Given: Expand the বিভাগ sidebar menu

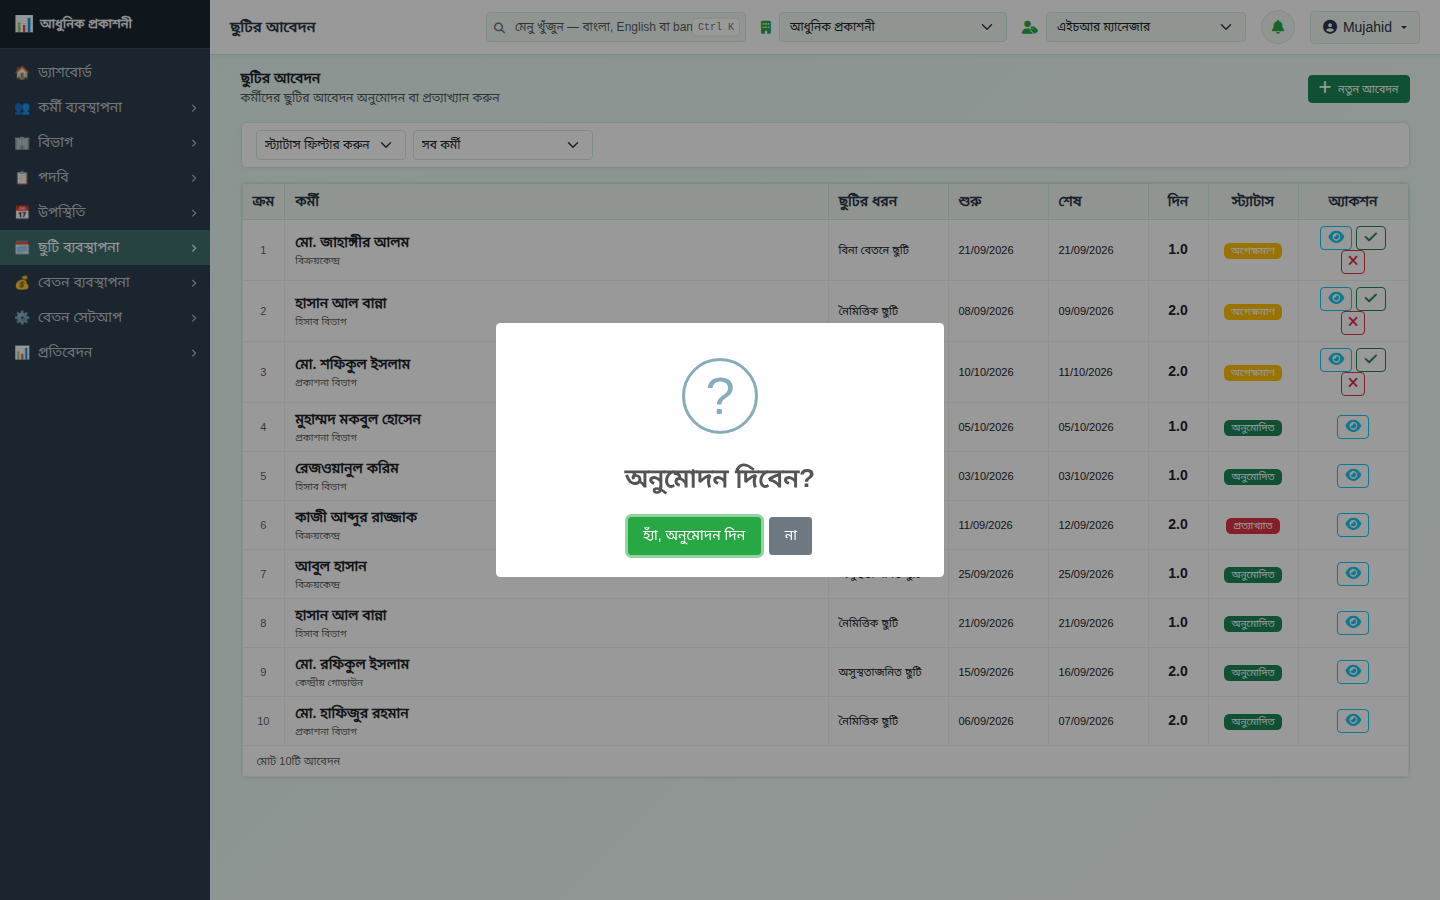Looking at the screenshot, I should 105,142.
